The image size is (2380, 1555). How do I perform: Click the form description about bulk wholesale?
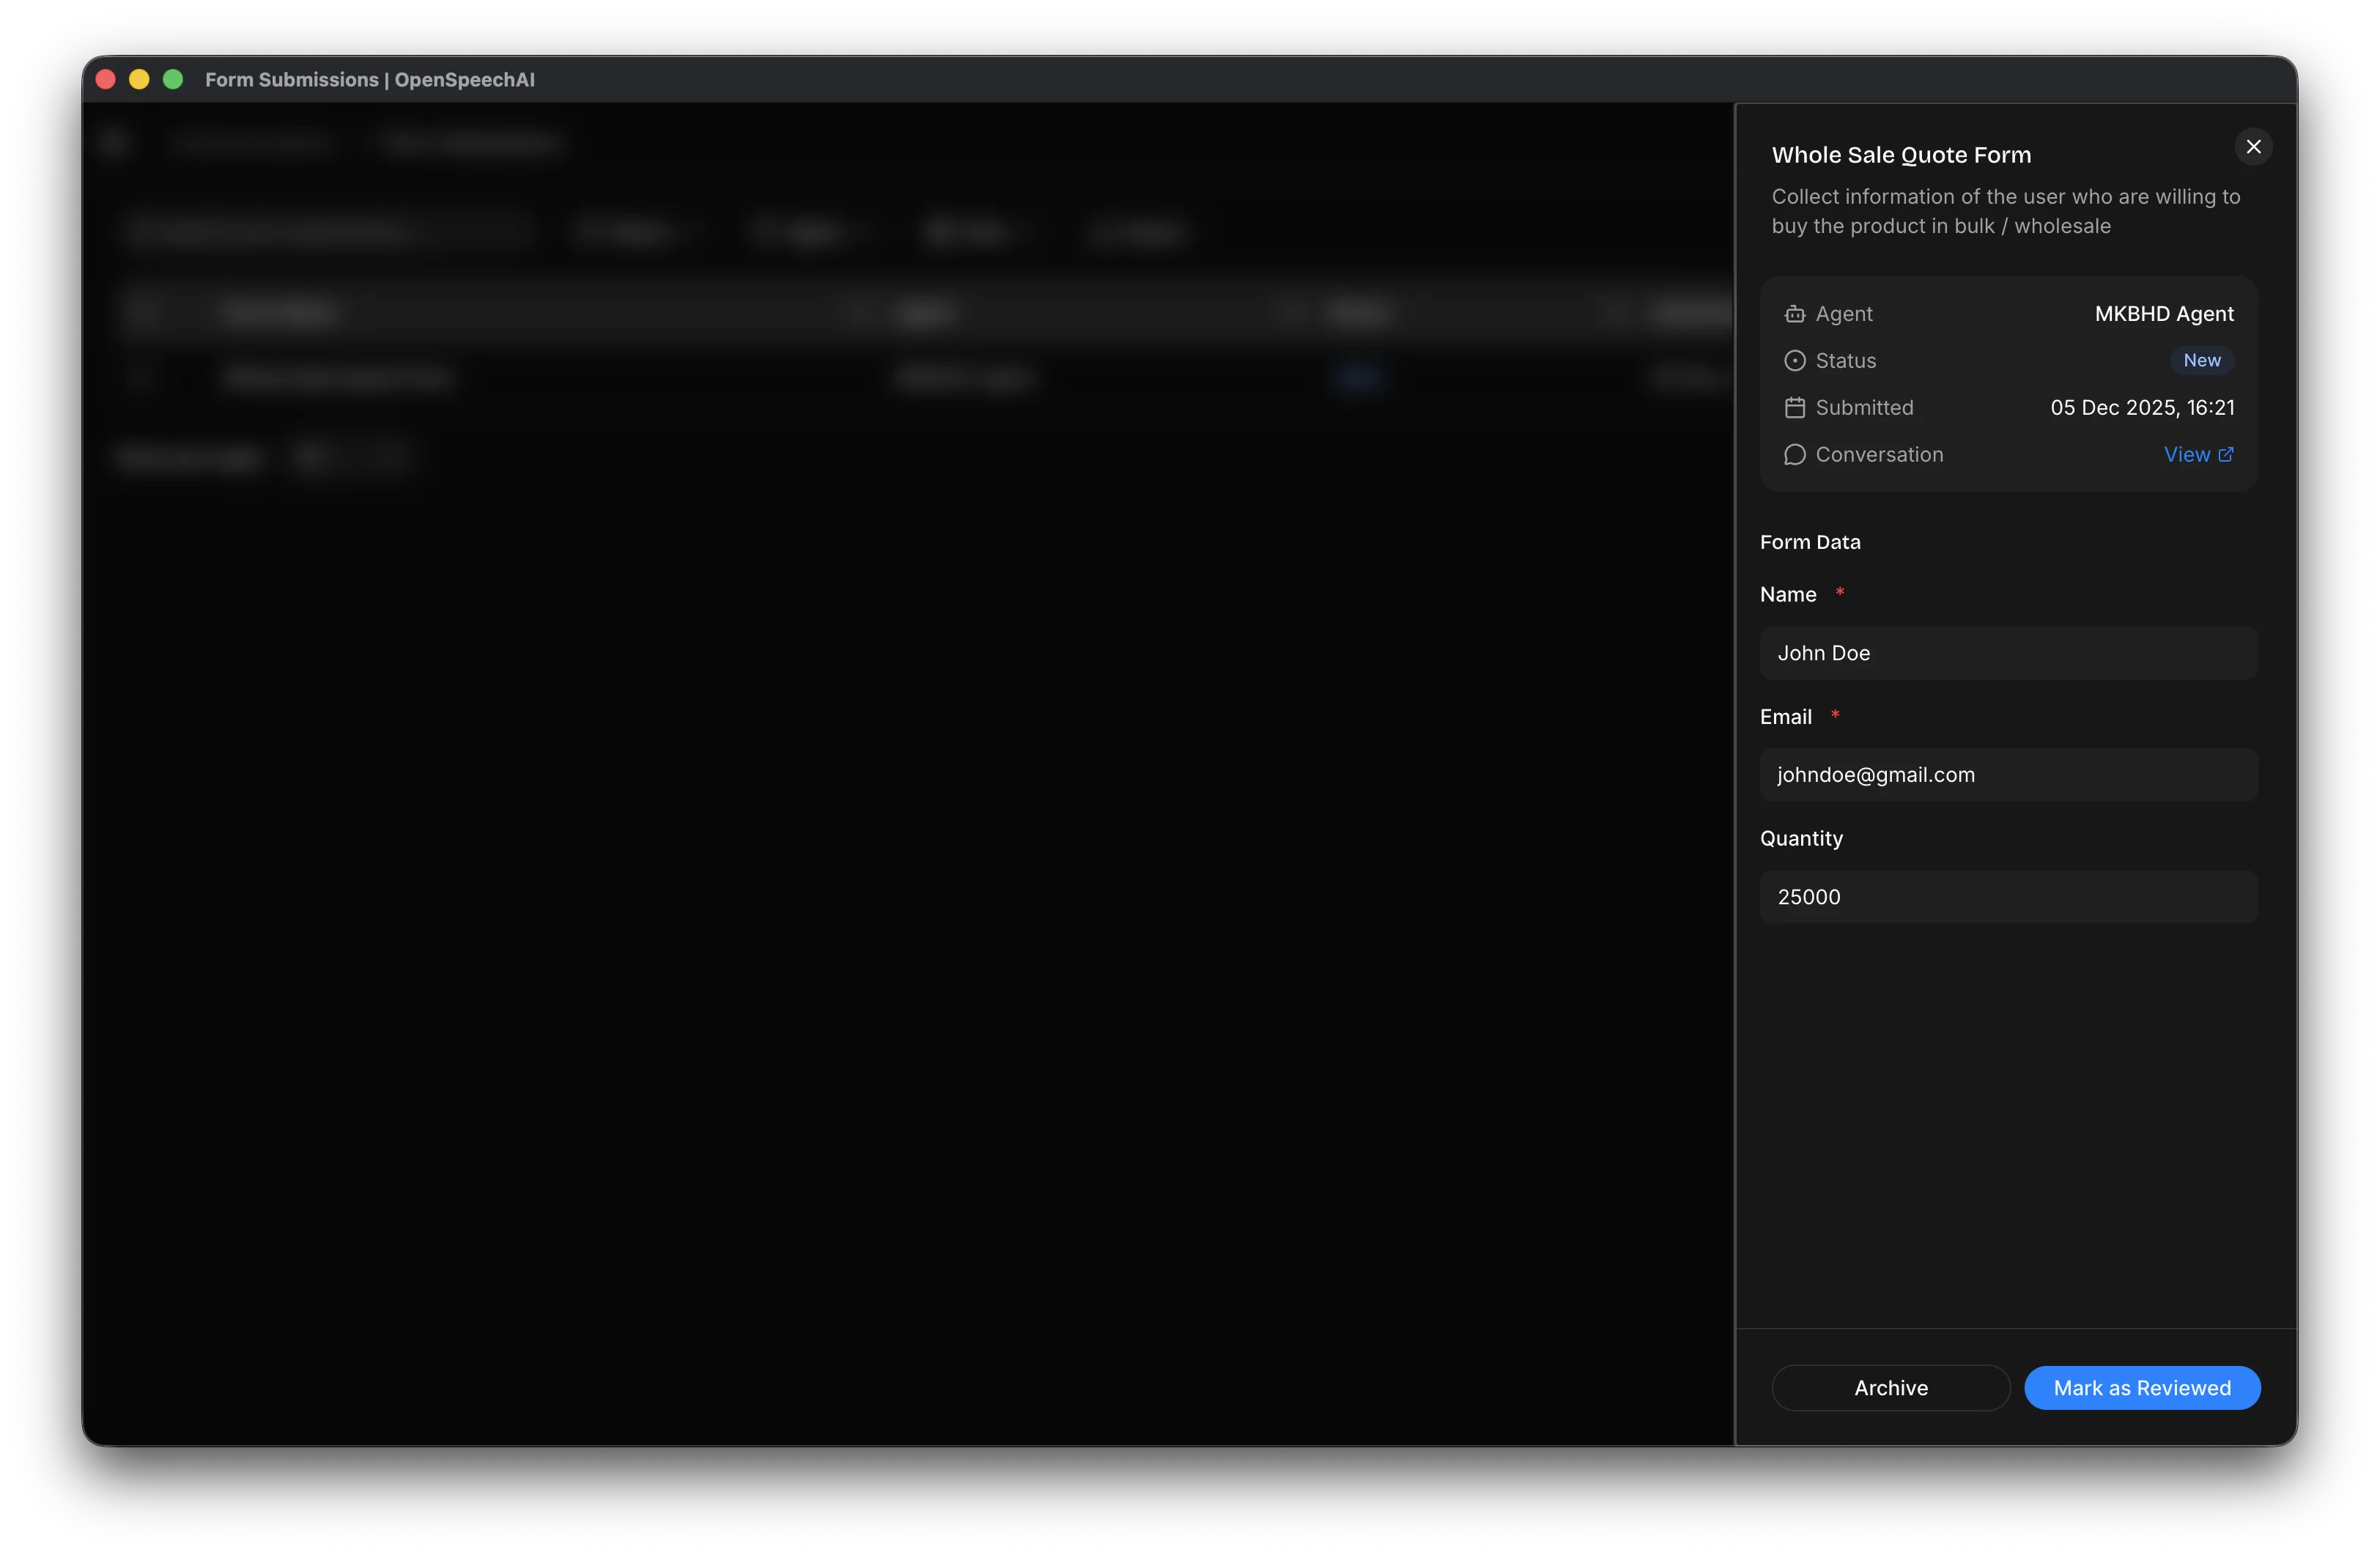[2005, 211]
